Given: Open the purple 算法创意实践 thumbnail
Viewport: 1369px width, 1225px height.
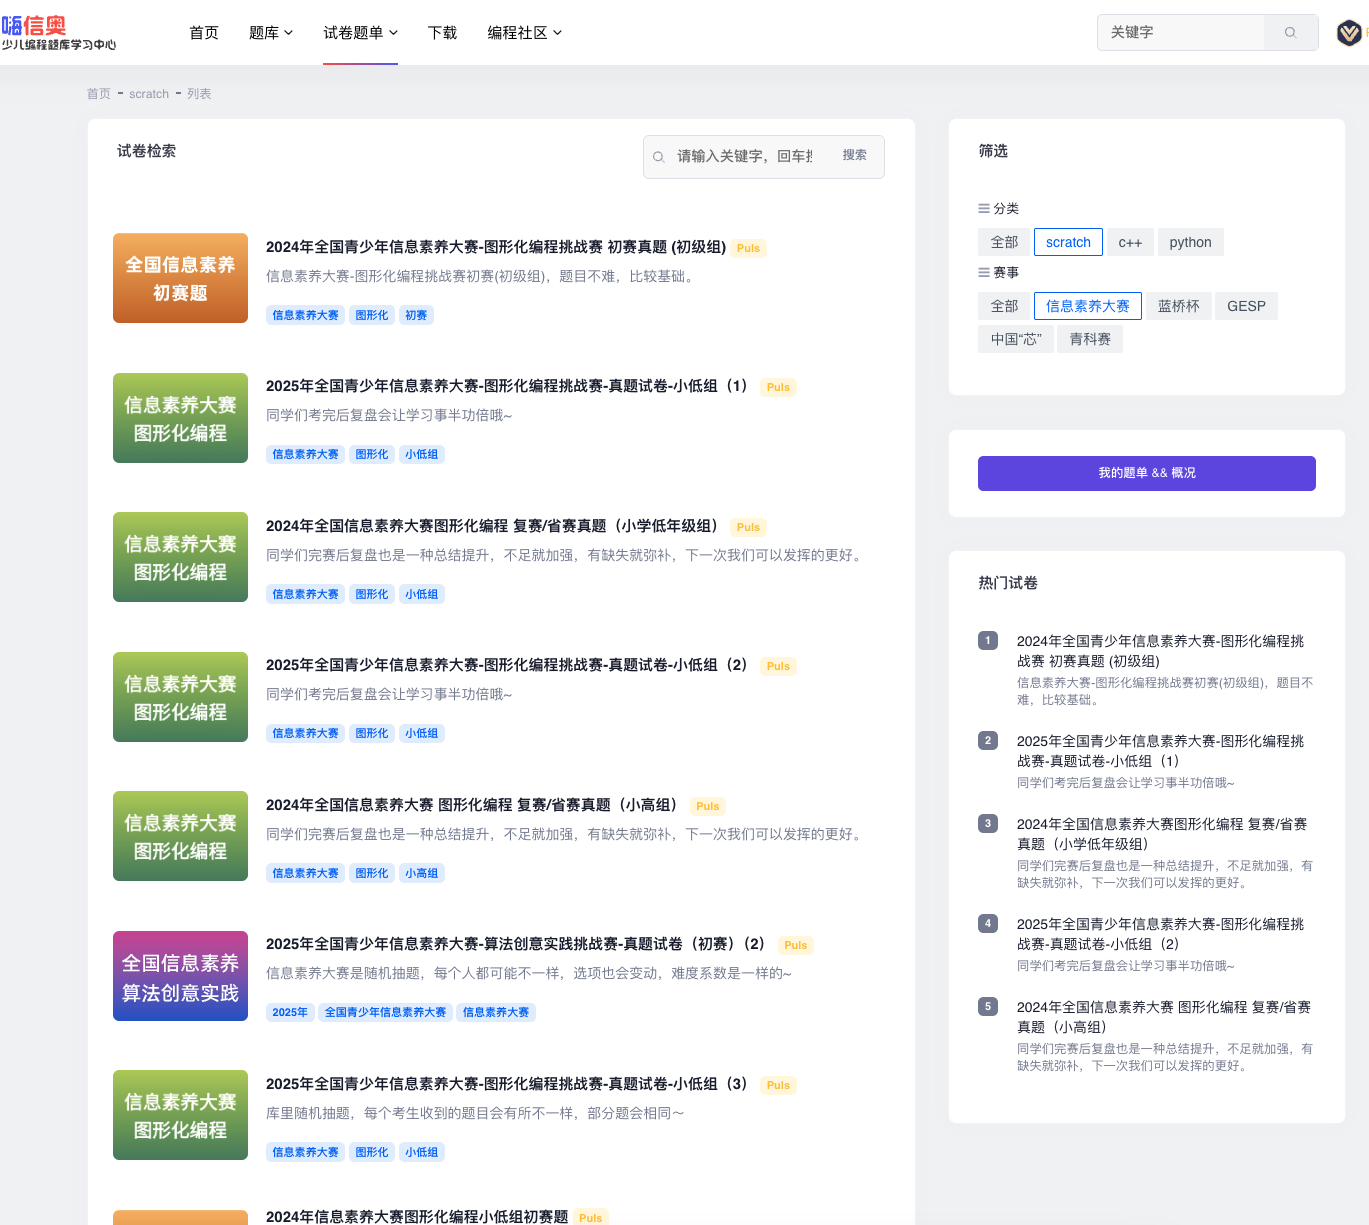Looking at the screenshot, I should point(180,976).
